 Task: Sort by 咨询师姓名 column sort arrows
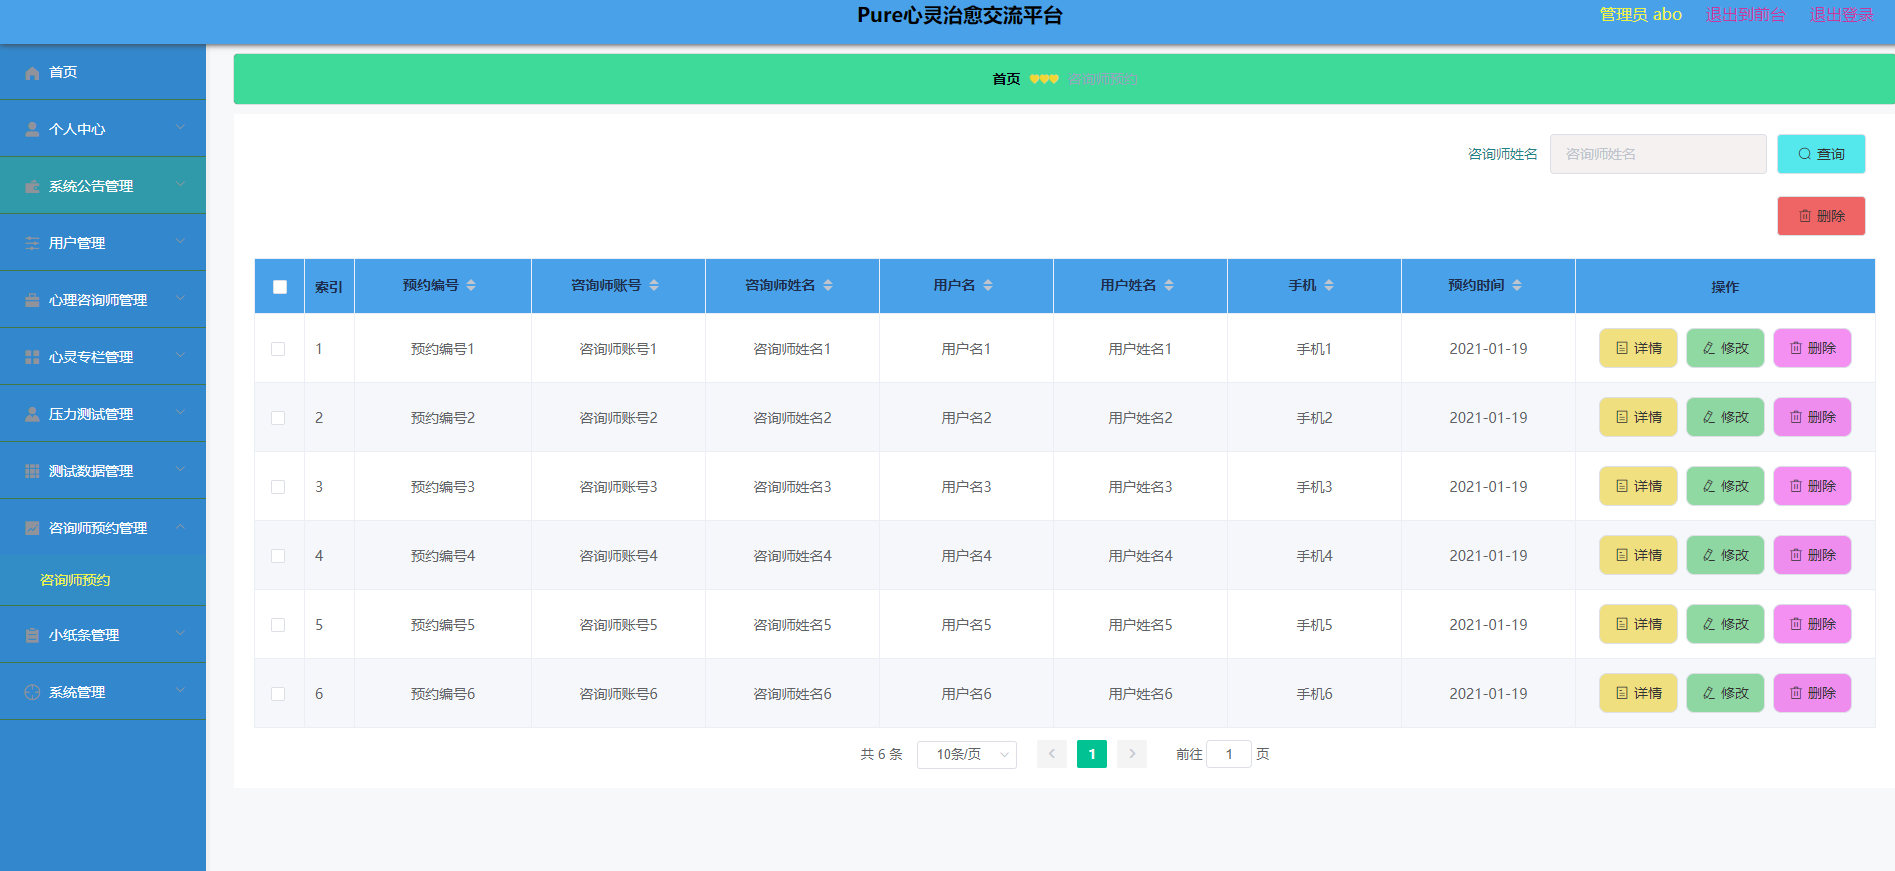(828, 286)
